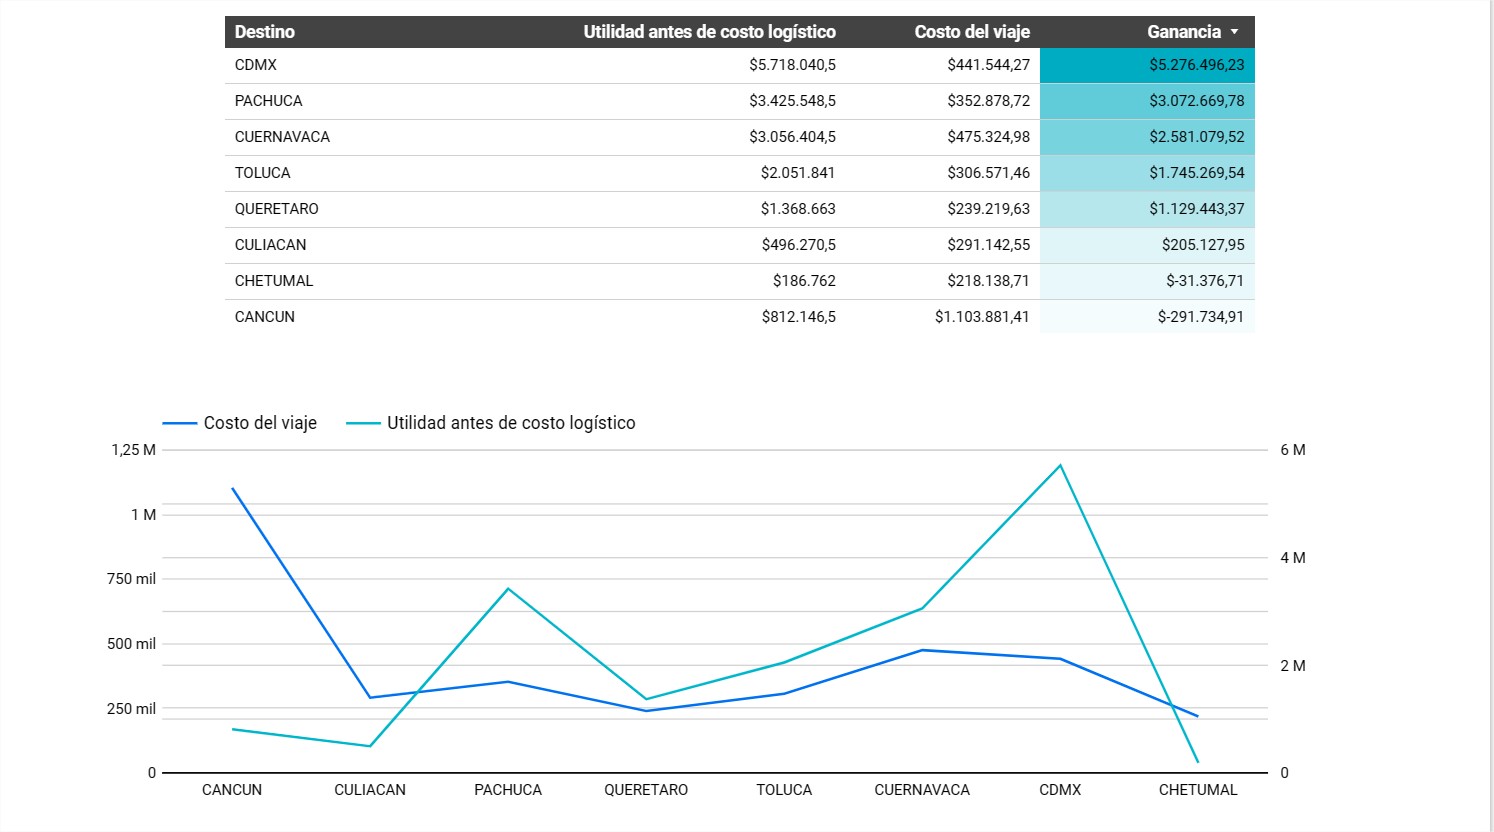The width and height of the screenshot is (1494, 832).
Task: Select QUERETARO destination in table
Action: [x=276, y=209]
